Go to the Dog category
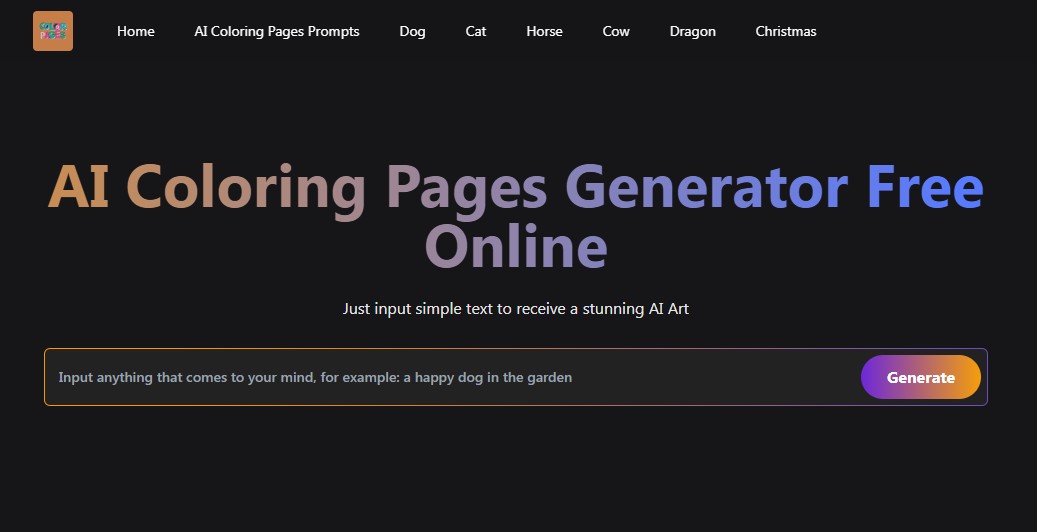 pos(412,31)
